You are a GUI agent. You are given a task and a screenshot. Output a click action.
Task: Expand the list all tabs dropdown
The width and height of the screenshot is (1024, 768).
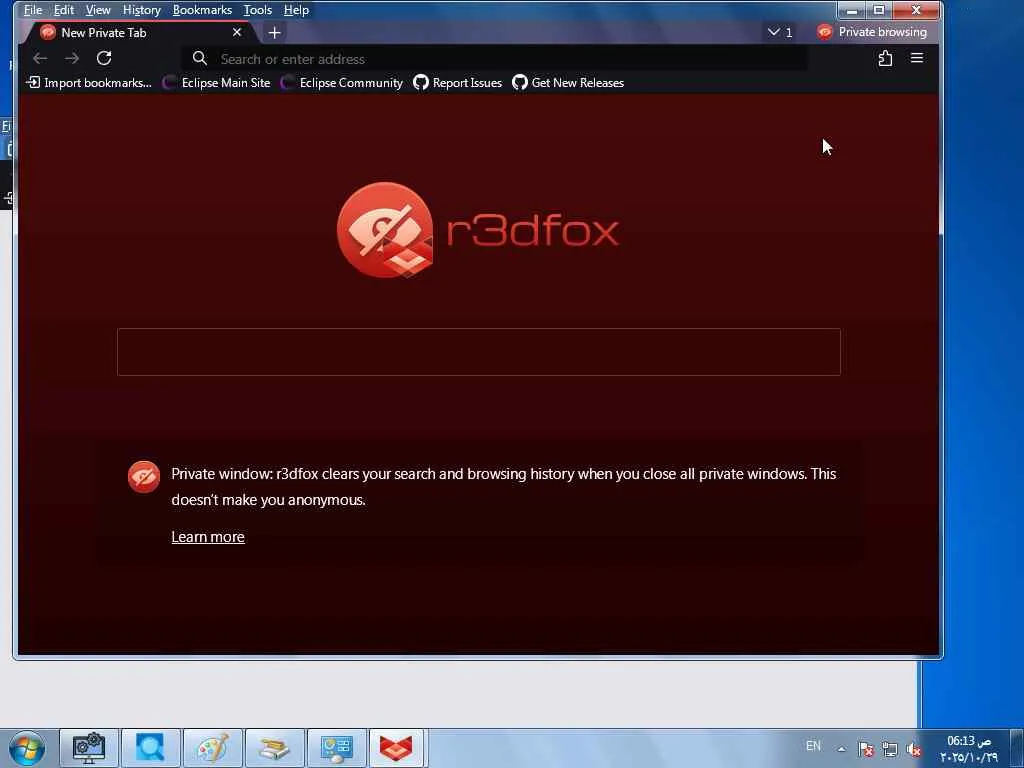pos(779,32)
